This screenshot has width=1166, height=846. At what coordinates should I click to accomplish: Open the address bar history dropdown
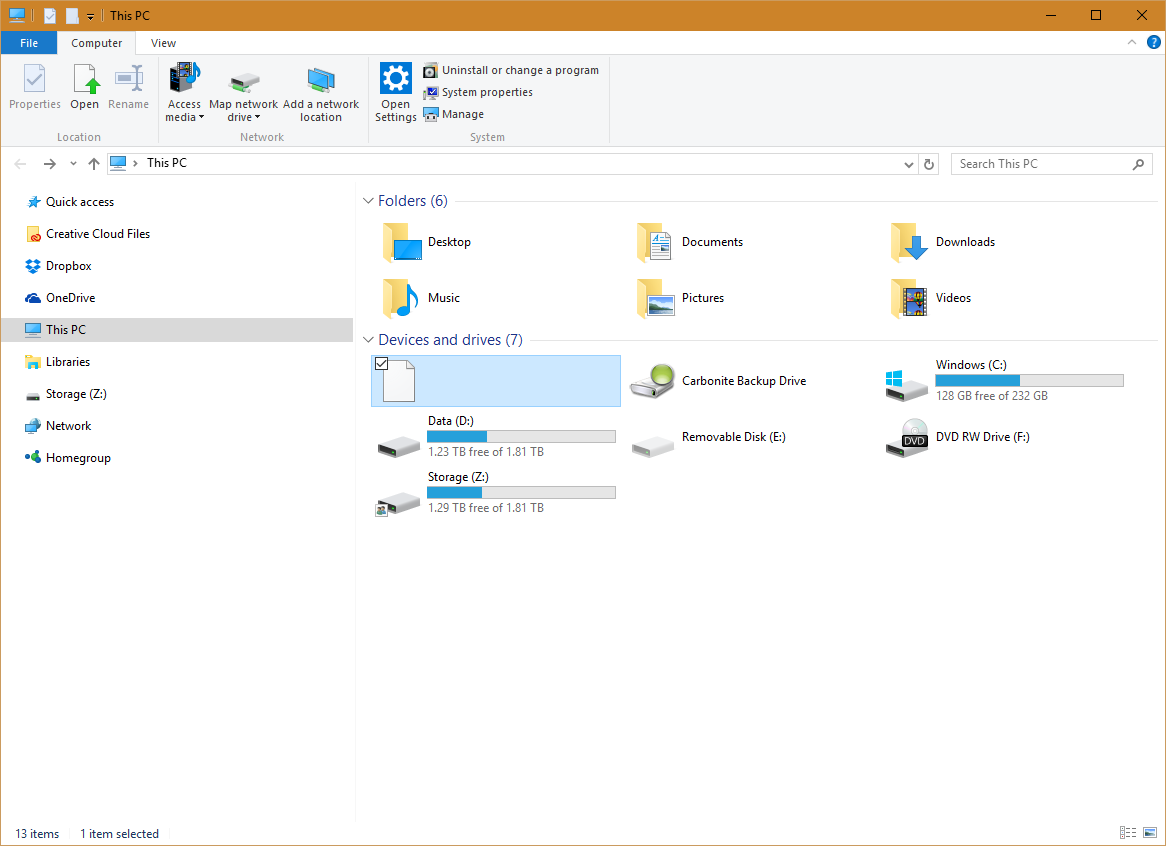[908, 163]
